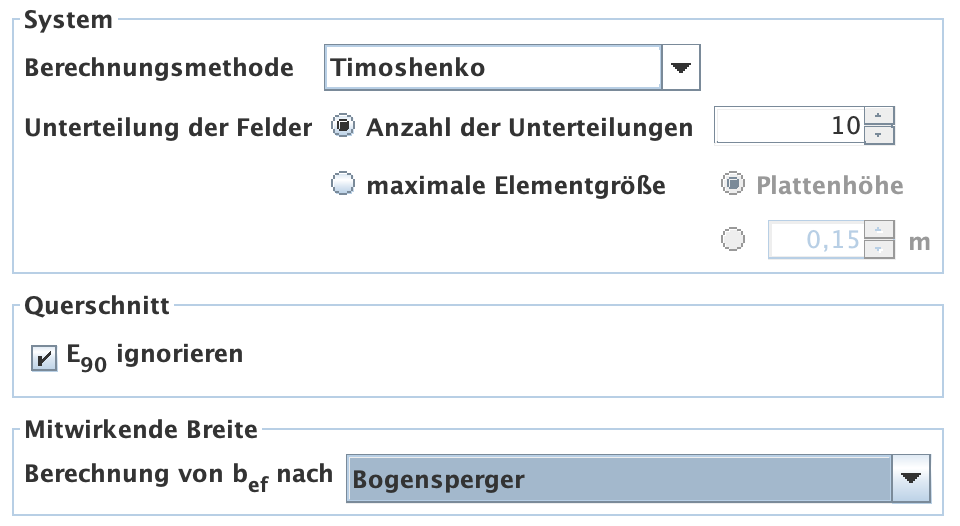
Task: Click the Berechnung von bef nach label
Action: pos(178,475)
